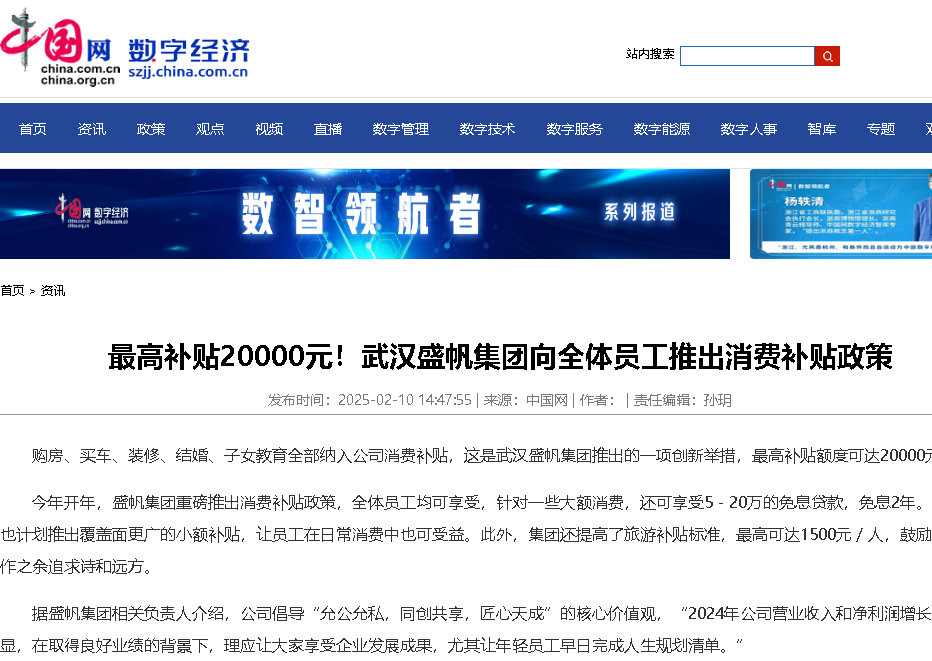Select 数字能源 in the navigation bar
The height and width of the screenshot is (661, 932).
662,129
